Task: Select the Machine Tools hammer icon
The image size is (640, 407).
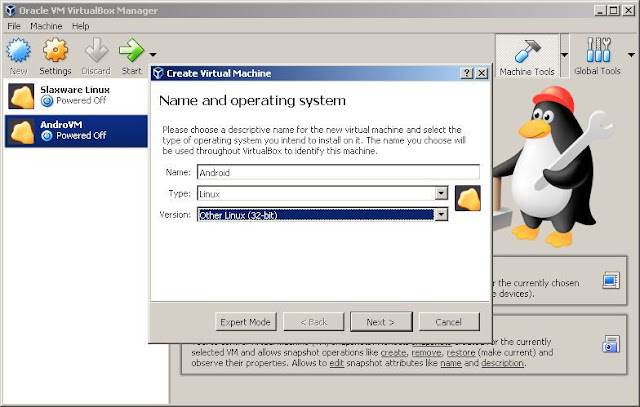Action: tap(527, 52)
